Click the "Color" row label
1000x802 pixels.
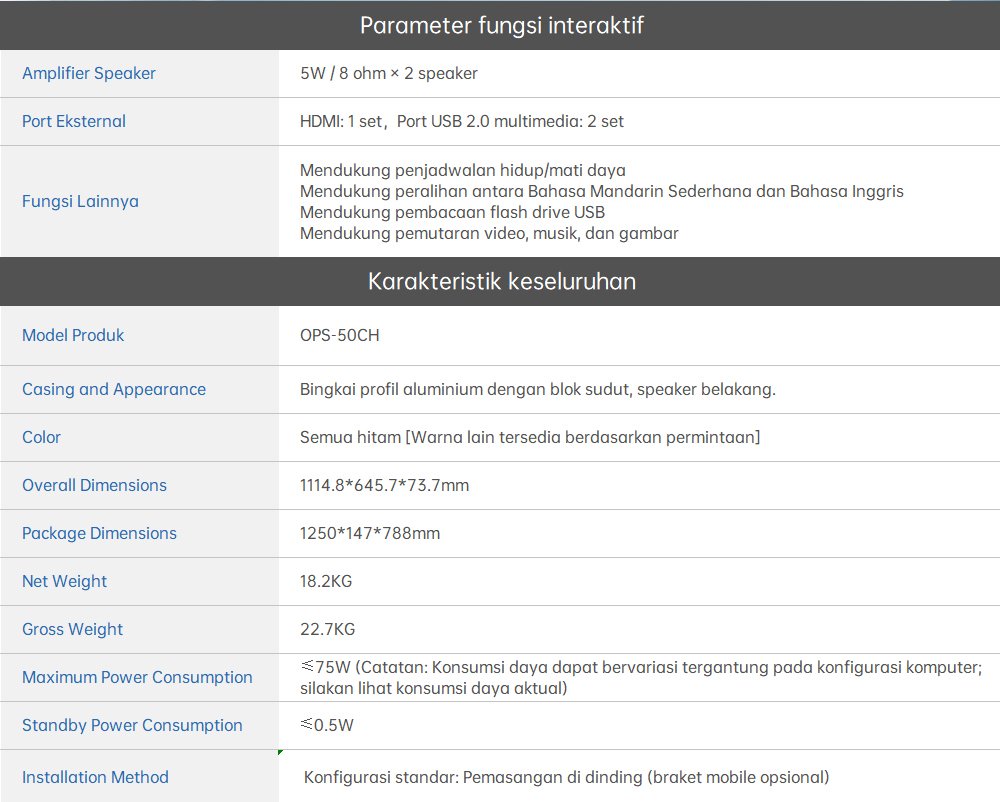41,437
